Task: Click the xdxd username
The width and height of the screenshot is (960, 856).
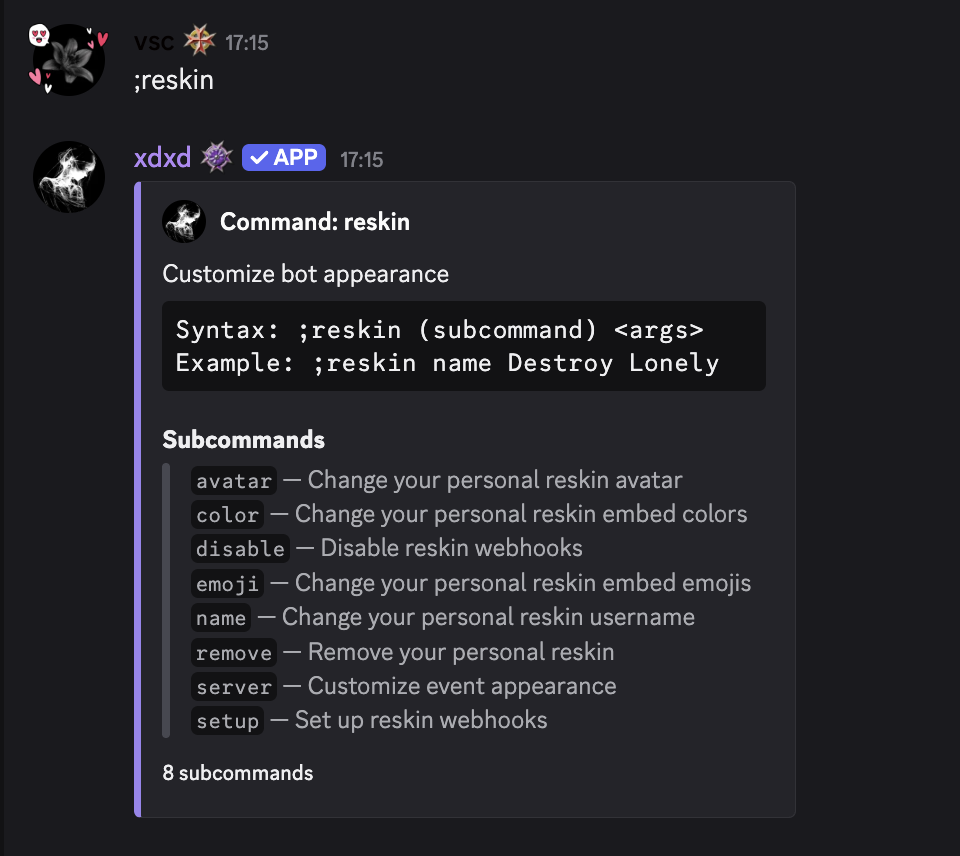Action: coord(162,158)
